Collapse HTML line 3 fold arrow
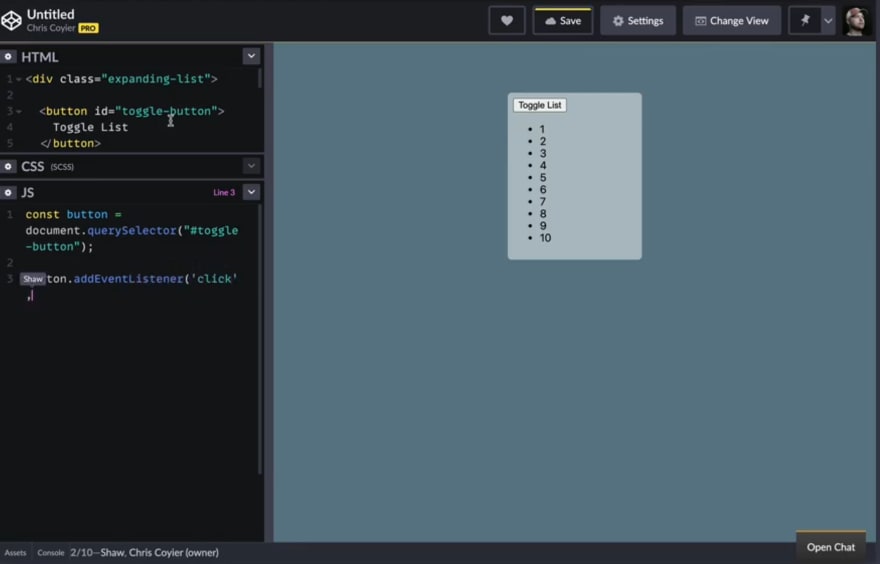880x564 pixels. coord(19,111)
